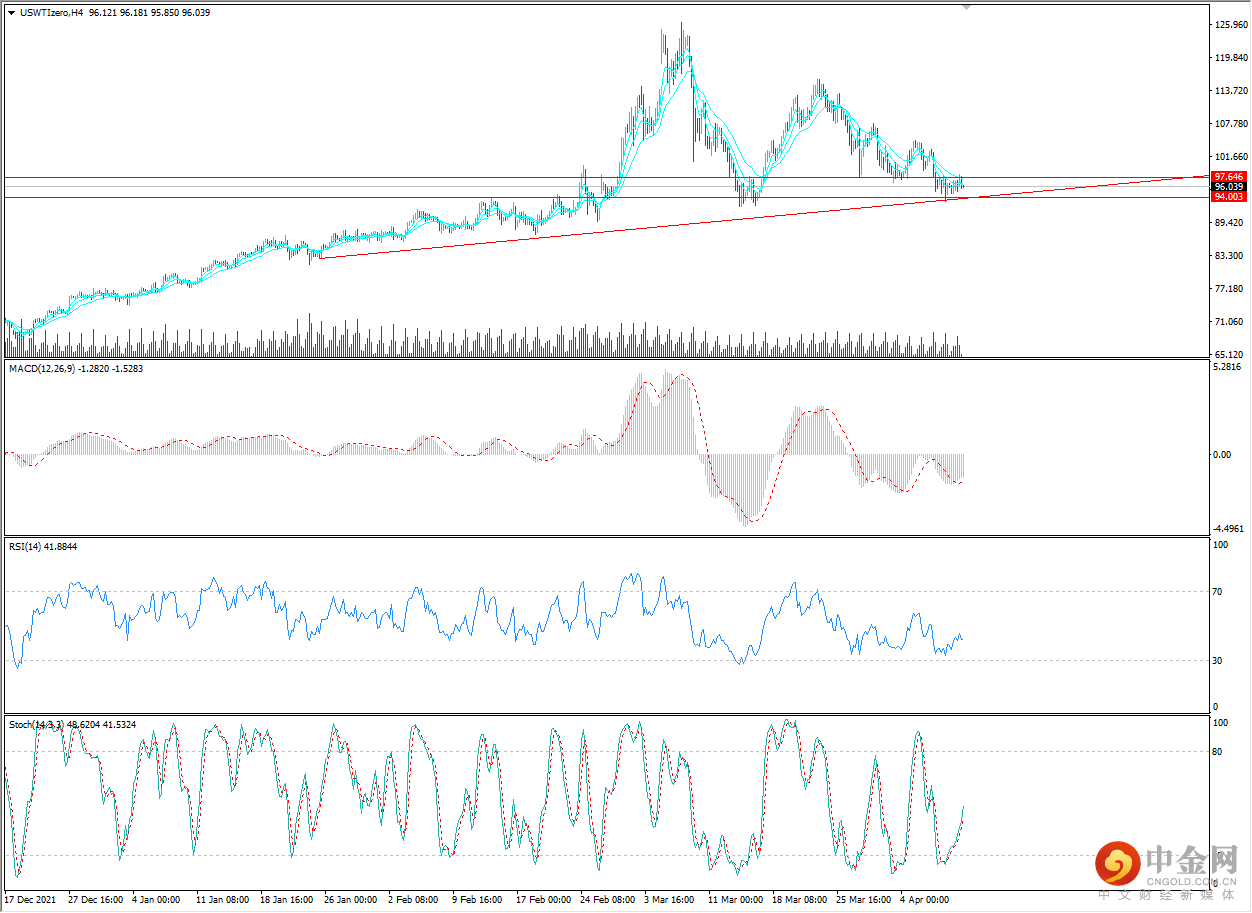1252x913 pixels.
Task: Click the black 96.039 current price label
Action: point(1227,187)
